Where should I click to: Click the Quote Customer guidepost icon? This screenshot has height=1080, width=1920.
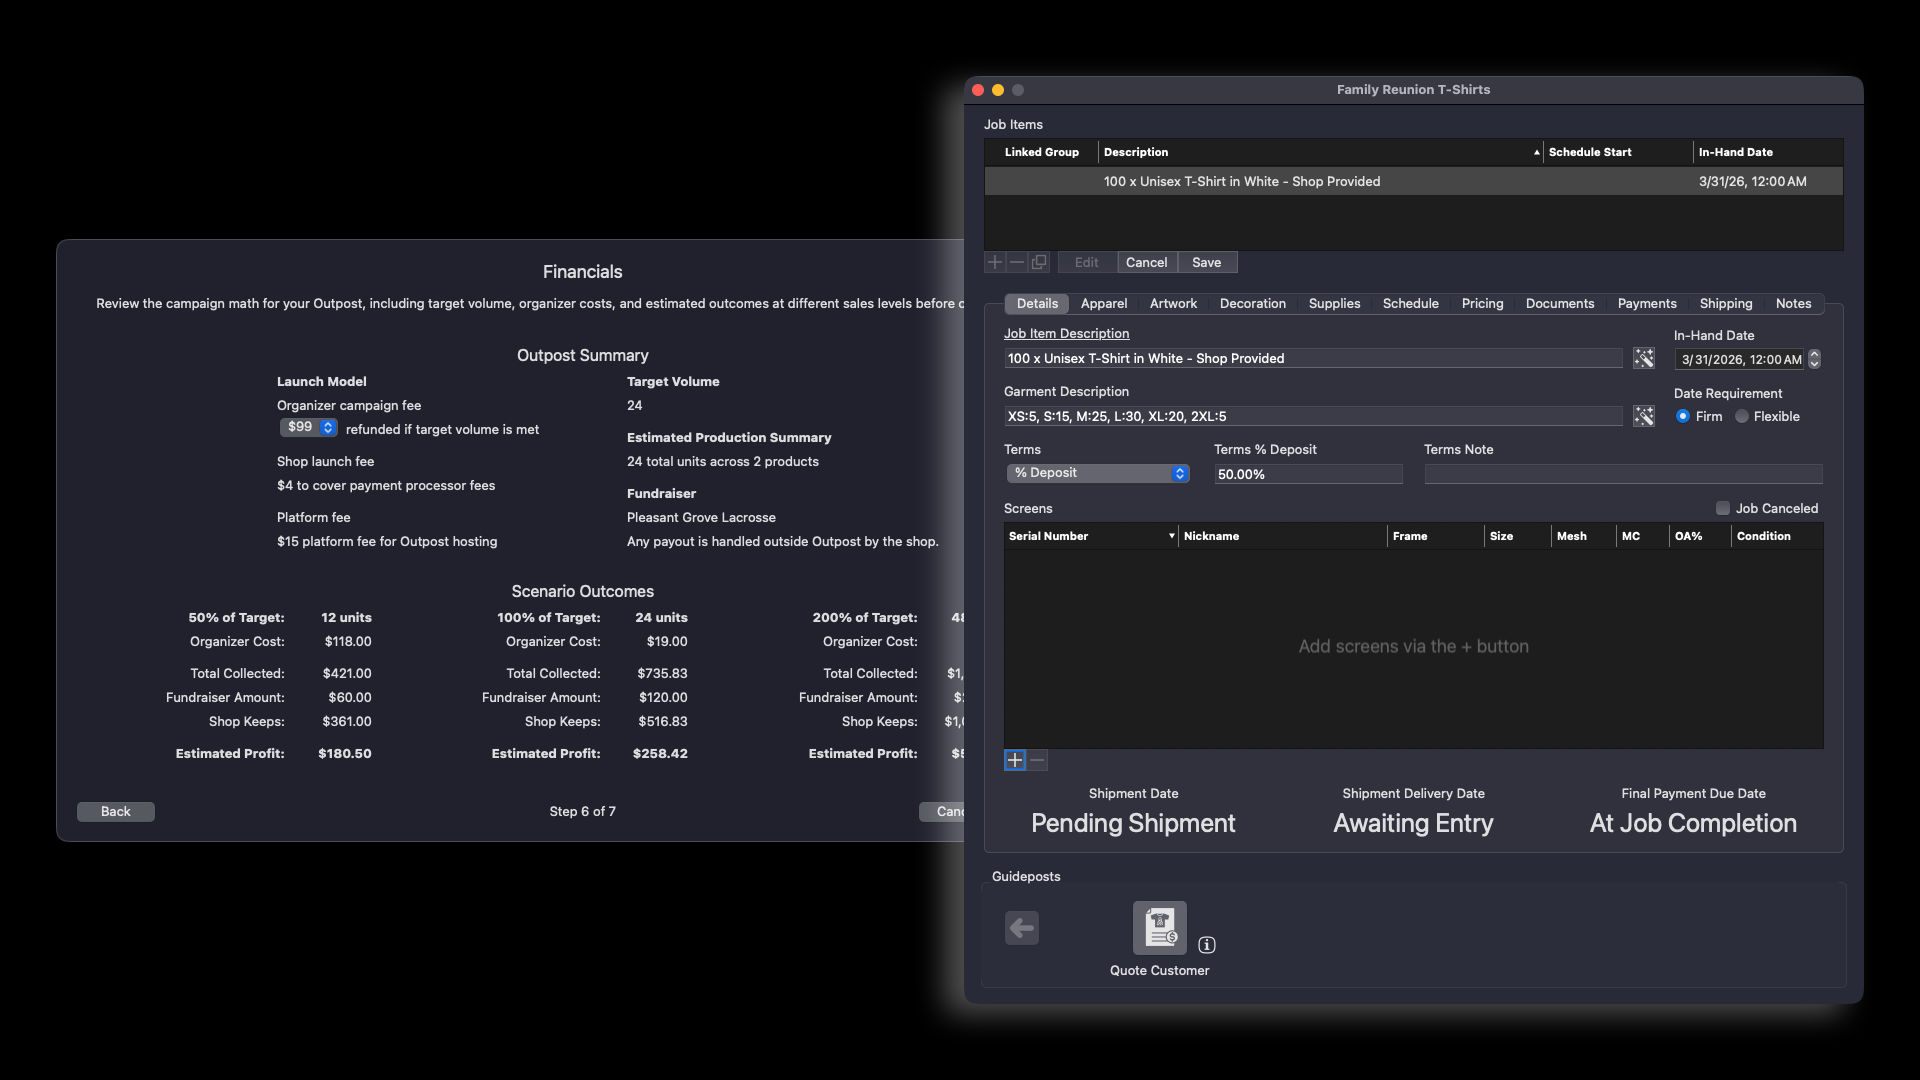[1159, 928]
